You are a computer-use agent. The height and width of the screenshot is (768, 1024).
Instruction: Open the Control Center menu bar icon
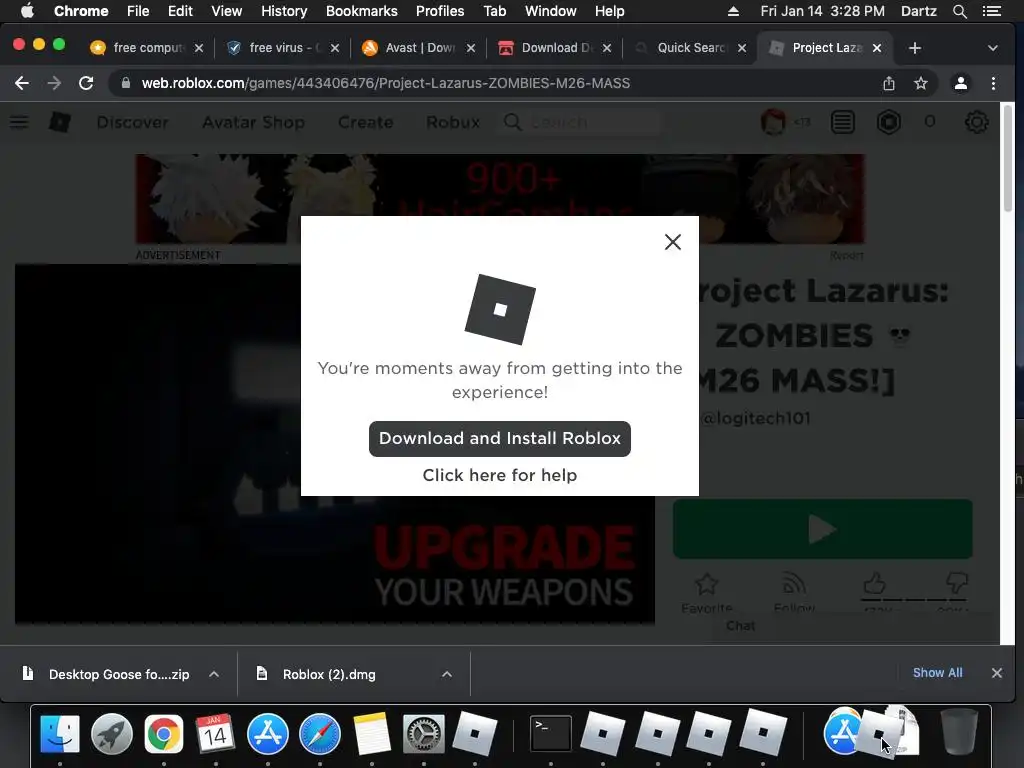pyautogui.click(x=992, y=11)
